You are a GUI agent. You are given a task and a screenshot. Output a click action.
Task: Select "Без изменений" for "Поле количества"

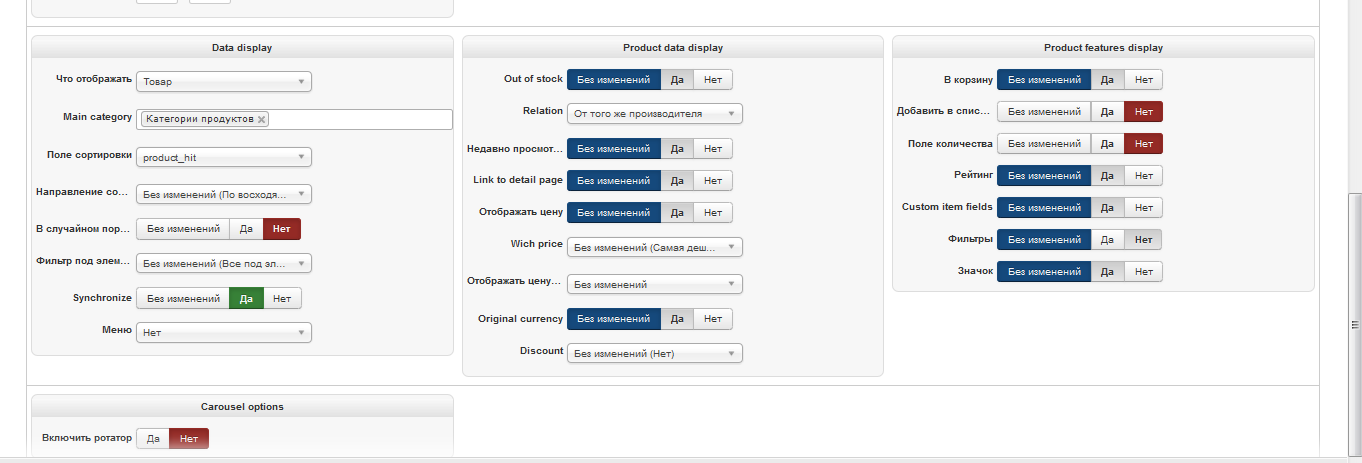pos(1043,144)
